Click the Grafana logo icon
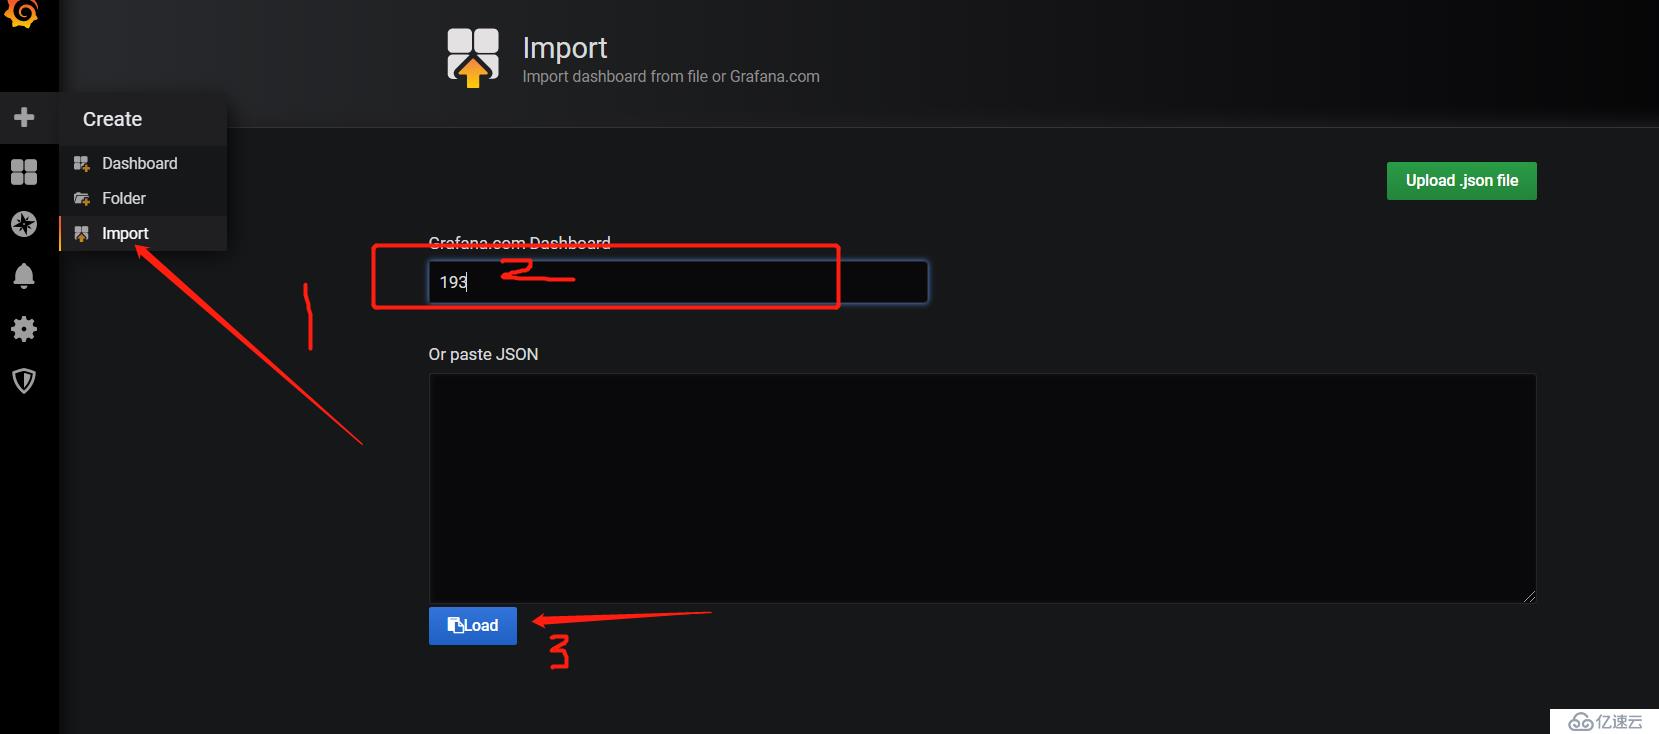 22,14
